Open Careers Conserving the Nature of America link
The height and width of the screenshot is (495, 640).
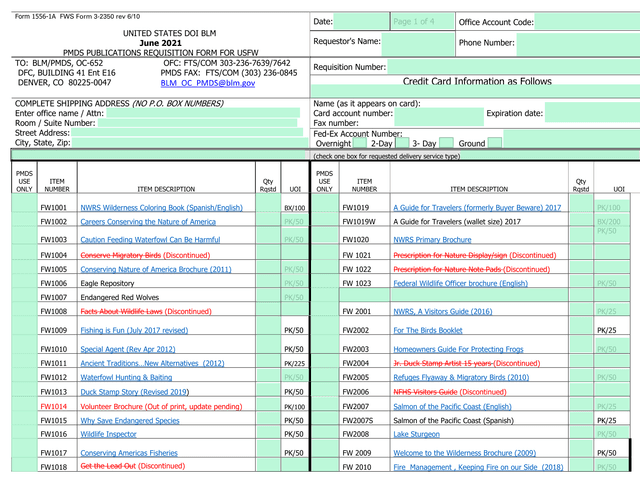tap(148, 222)
